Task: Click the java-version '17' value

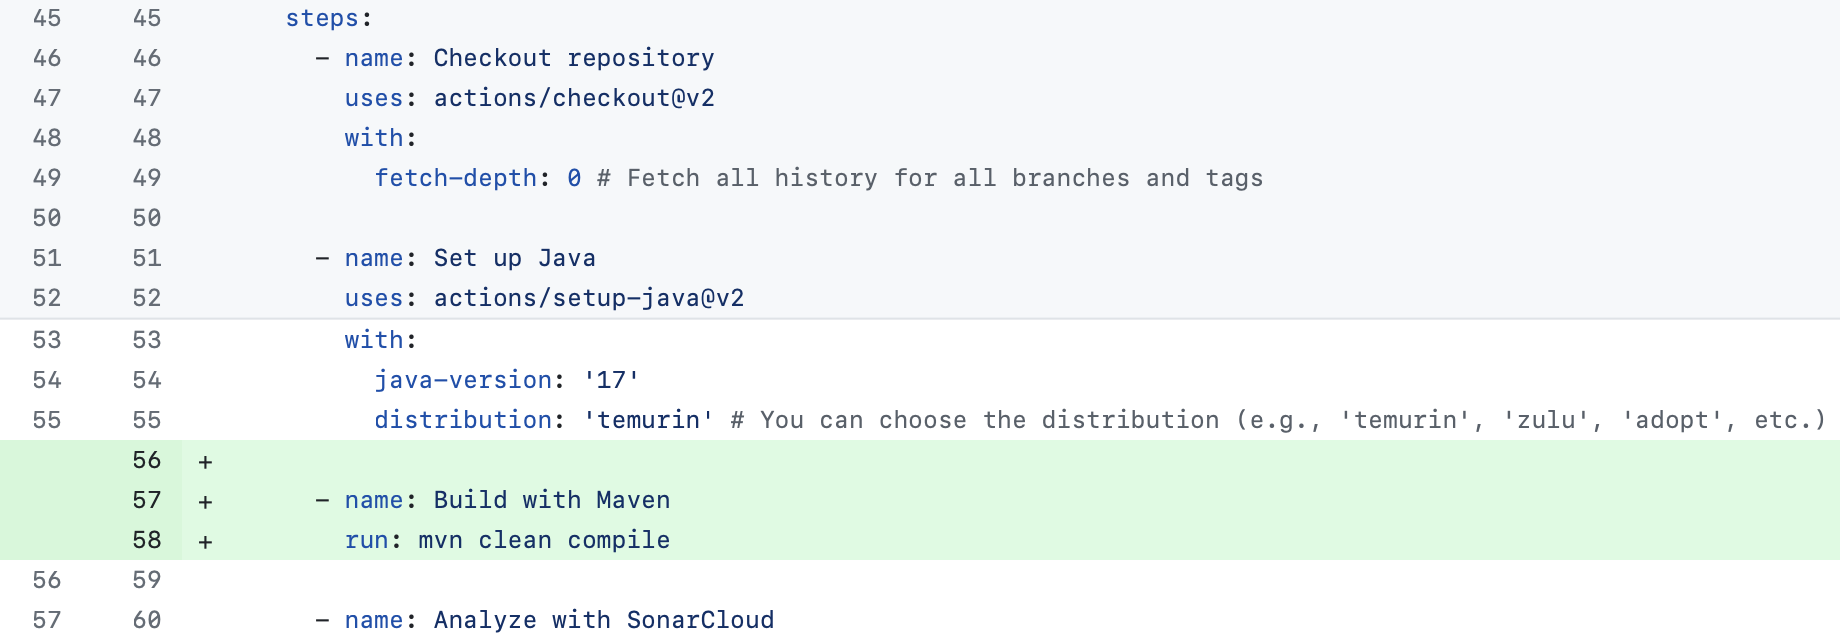Action: (611, 381)
